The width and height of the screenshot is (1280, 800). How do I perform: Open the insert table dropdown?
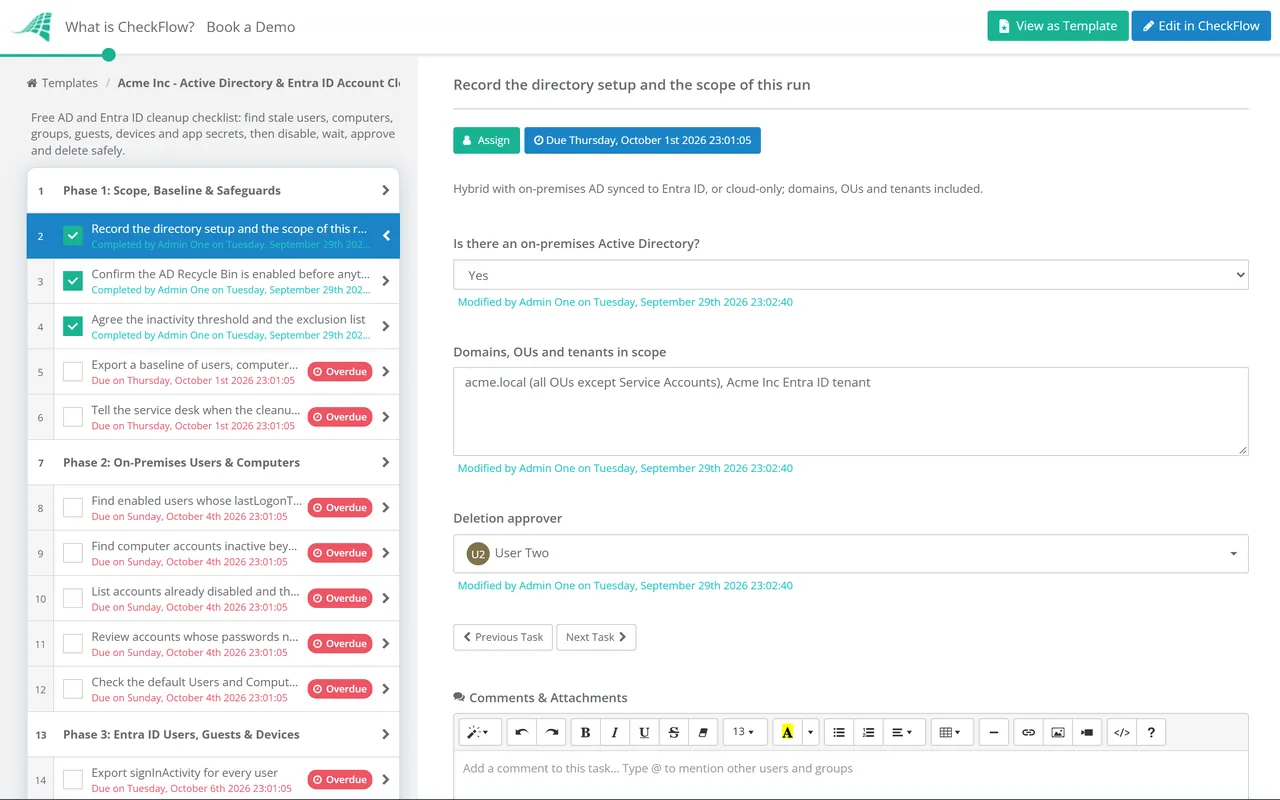pos(951,732)
